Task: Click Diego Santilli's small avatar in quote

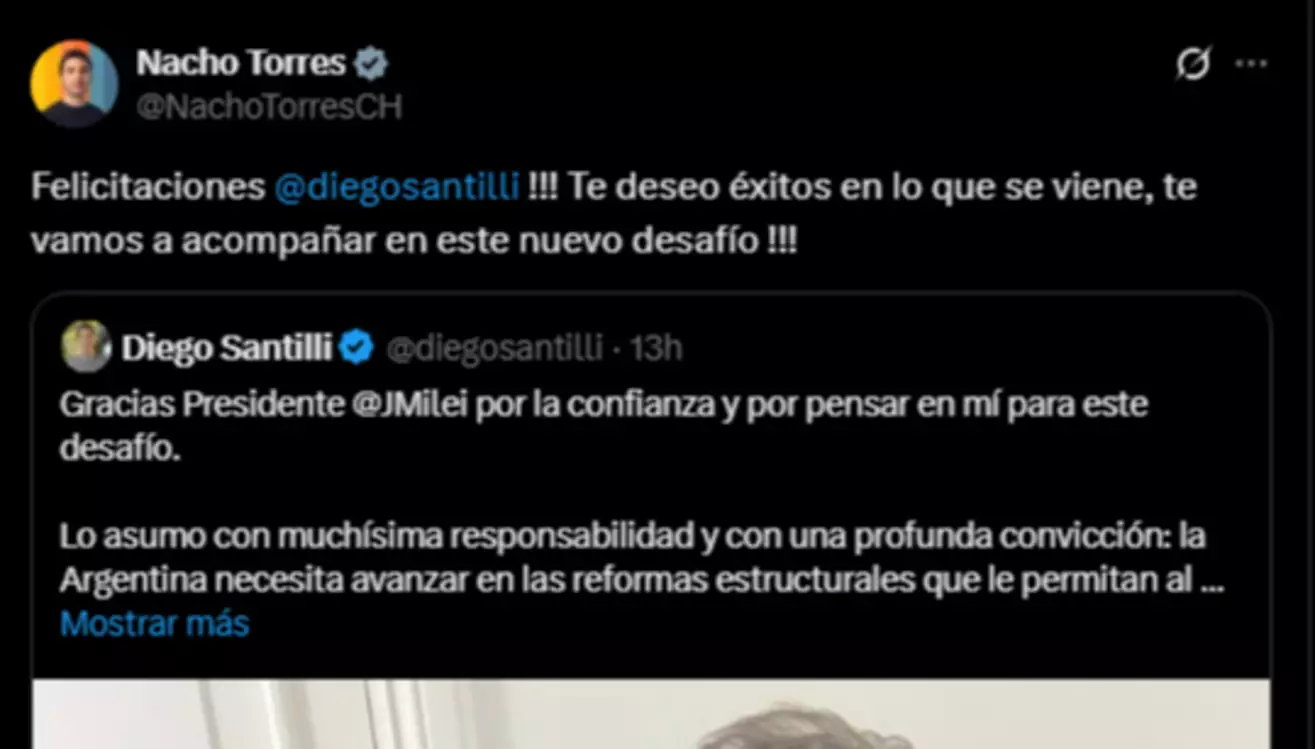Action: (x=86, y=346)
